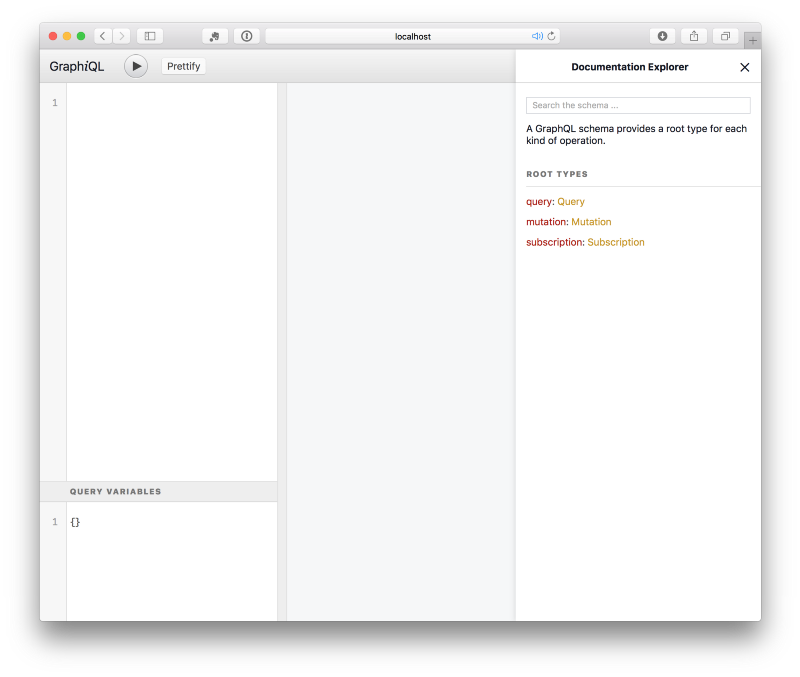Reload the page with refresh icon

click(x=552, y=36)
